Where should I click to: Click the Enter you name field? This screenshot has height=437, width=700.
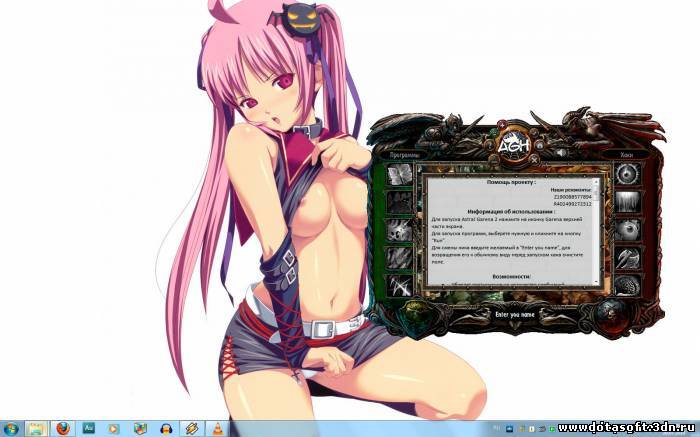pyautogui.click(x=514, y=315)
